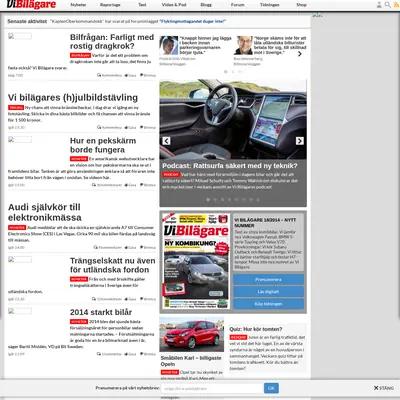The height and width of the screenshot is (400, 400).
Task: Open the Shop menu
Action: coord(301,5)
